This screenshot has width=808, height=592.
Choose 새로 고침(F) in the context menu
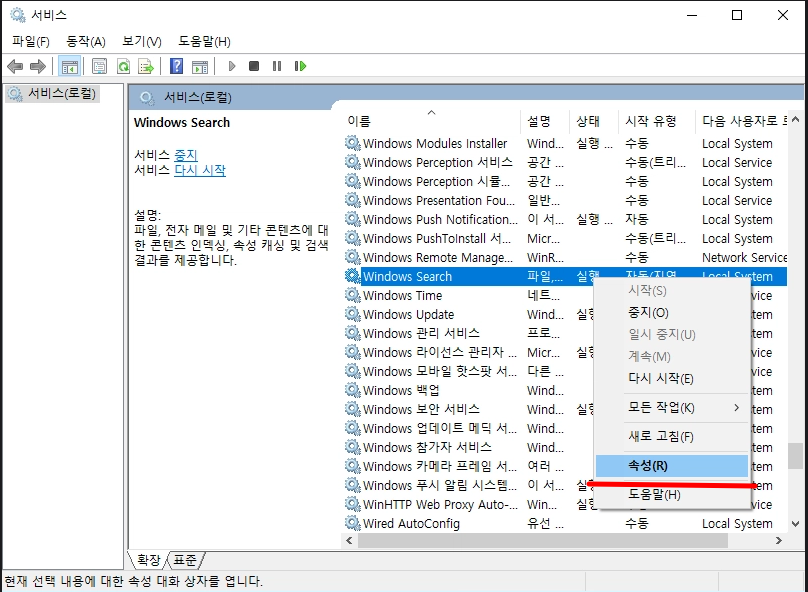pyautogui.click(x=671, y=437)
